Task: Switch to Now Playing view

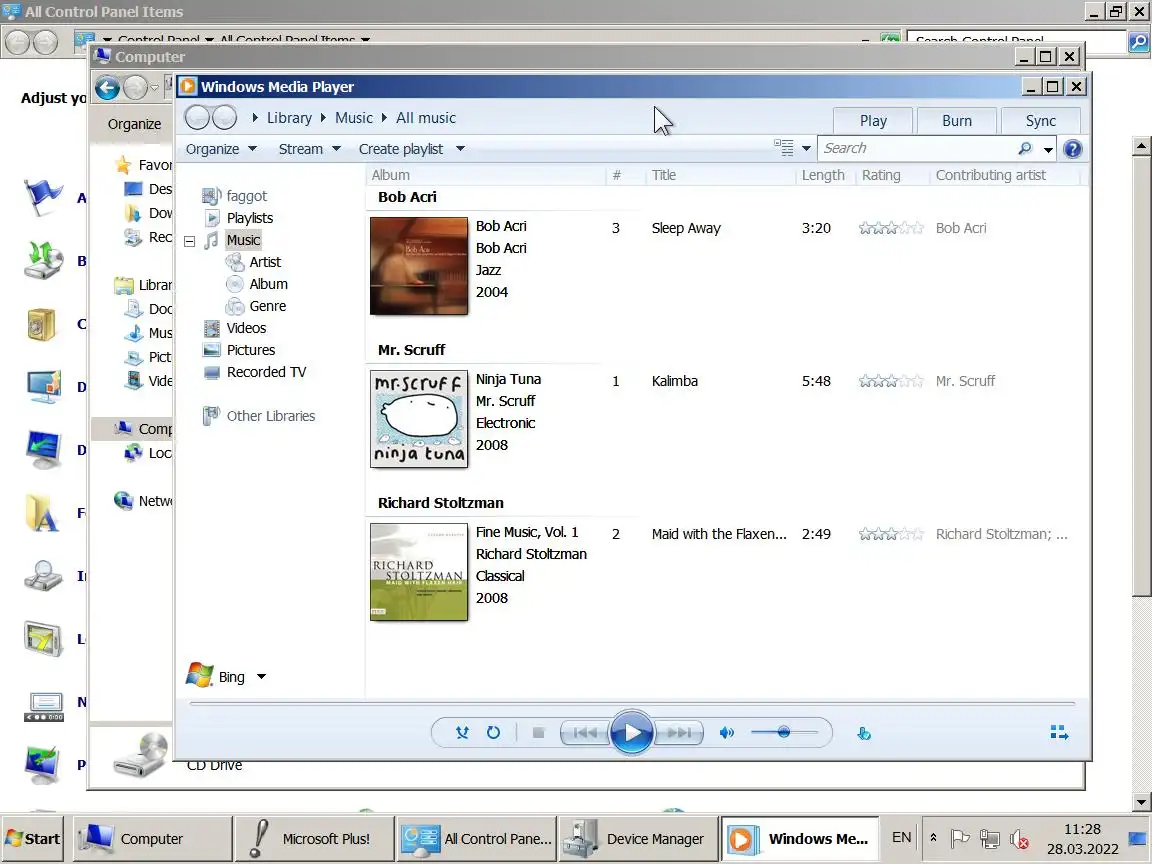Action: point(1059,732)
